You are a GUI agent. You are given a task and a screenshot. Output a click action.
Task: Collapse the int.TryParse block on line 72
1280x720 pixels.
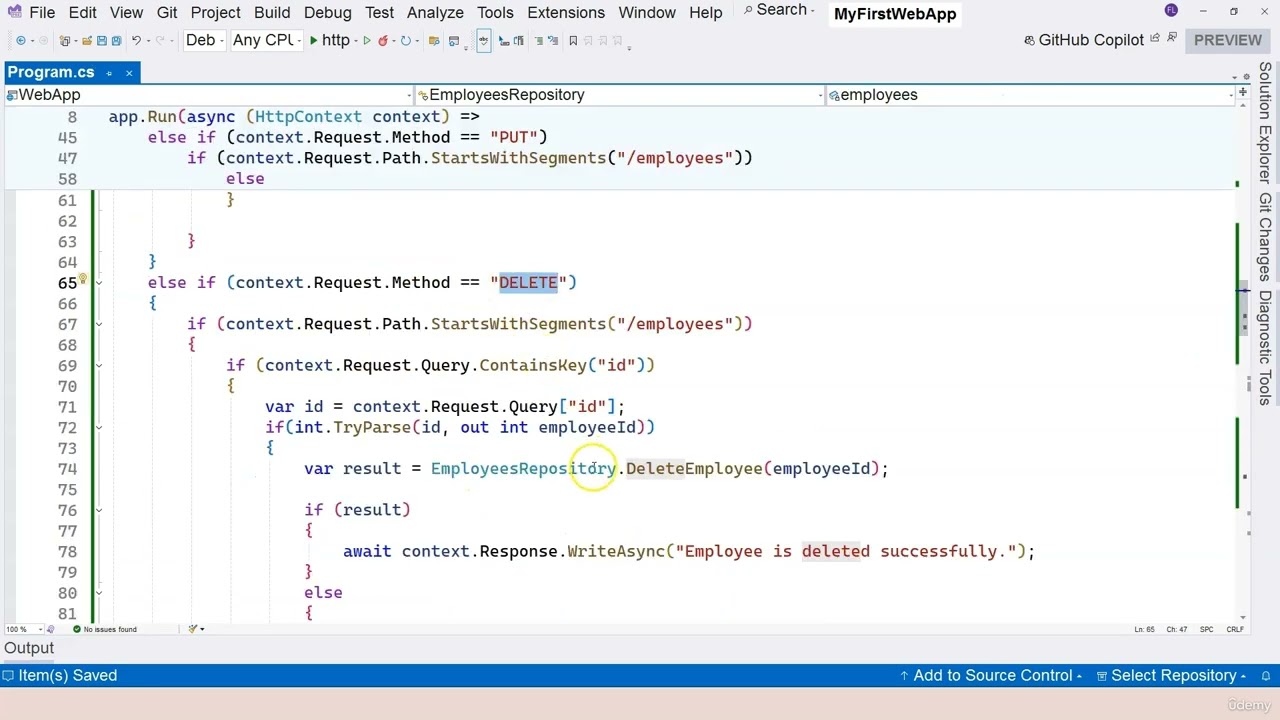click(98, 427)
